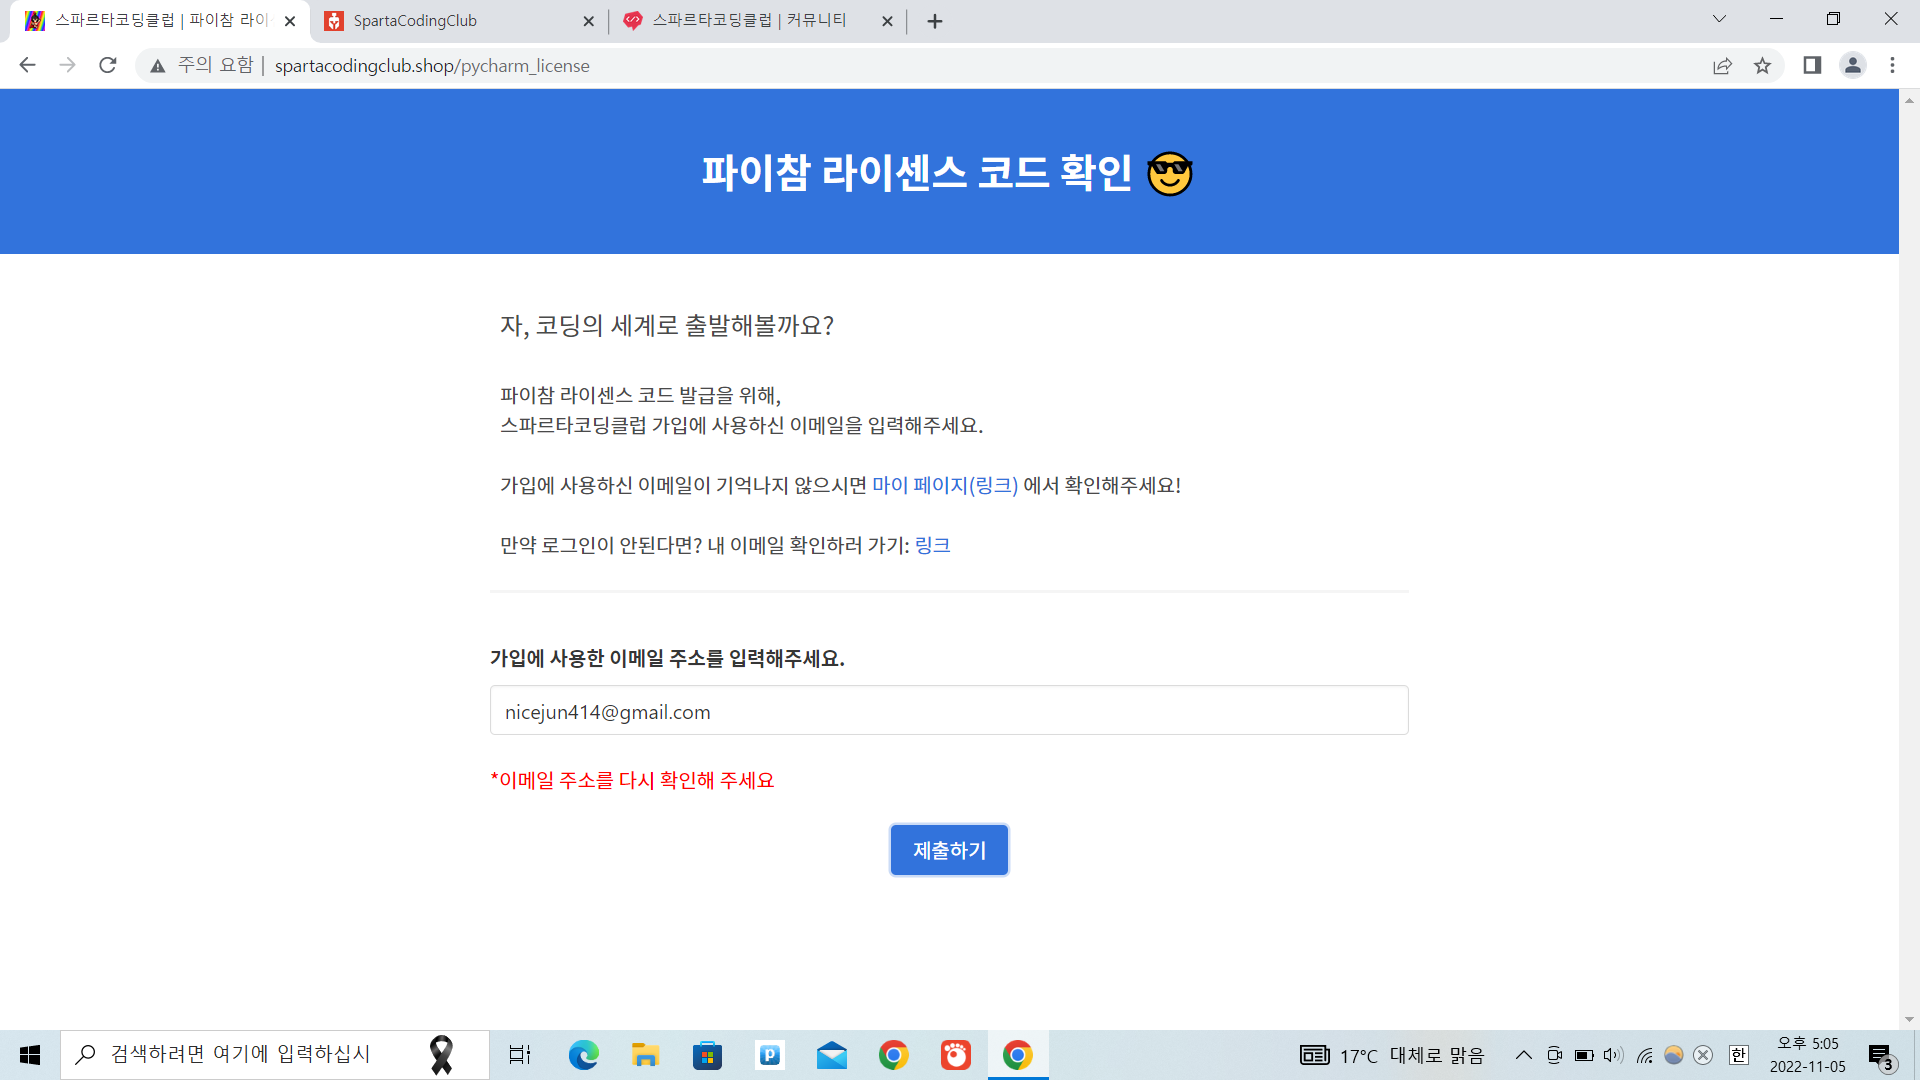Click the 파이참 라이센스 코드 확인 heading

pyautogui.click(x=947, y=173)
